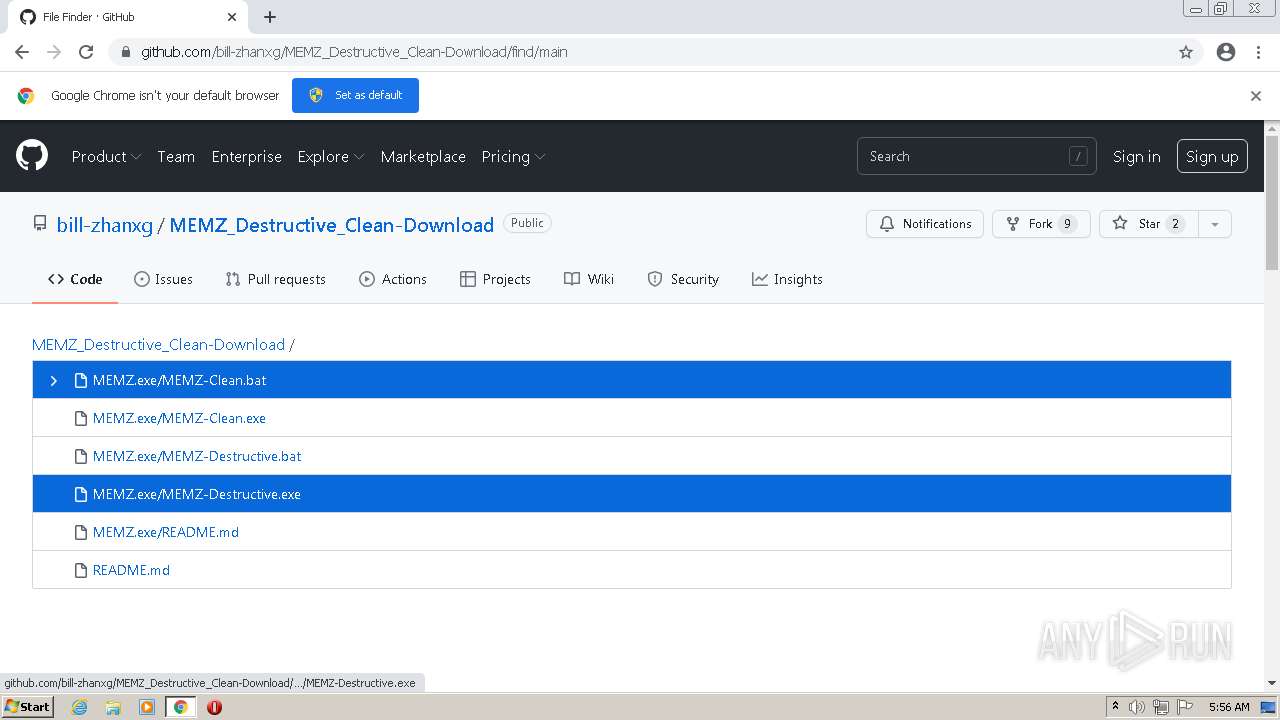This screenshot has width=1280, height=720.
Task: Expand the Explore dropdown menu
Action: click(x=331, y=156)
